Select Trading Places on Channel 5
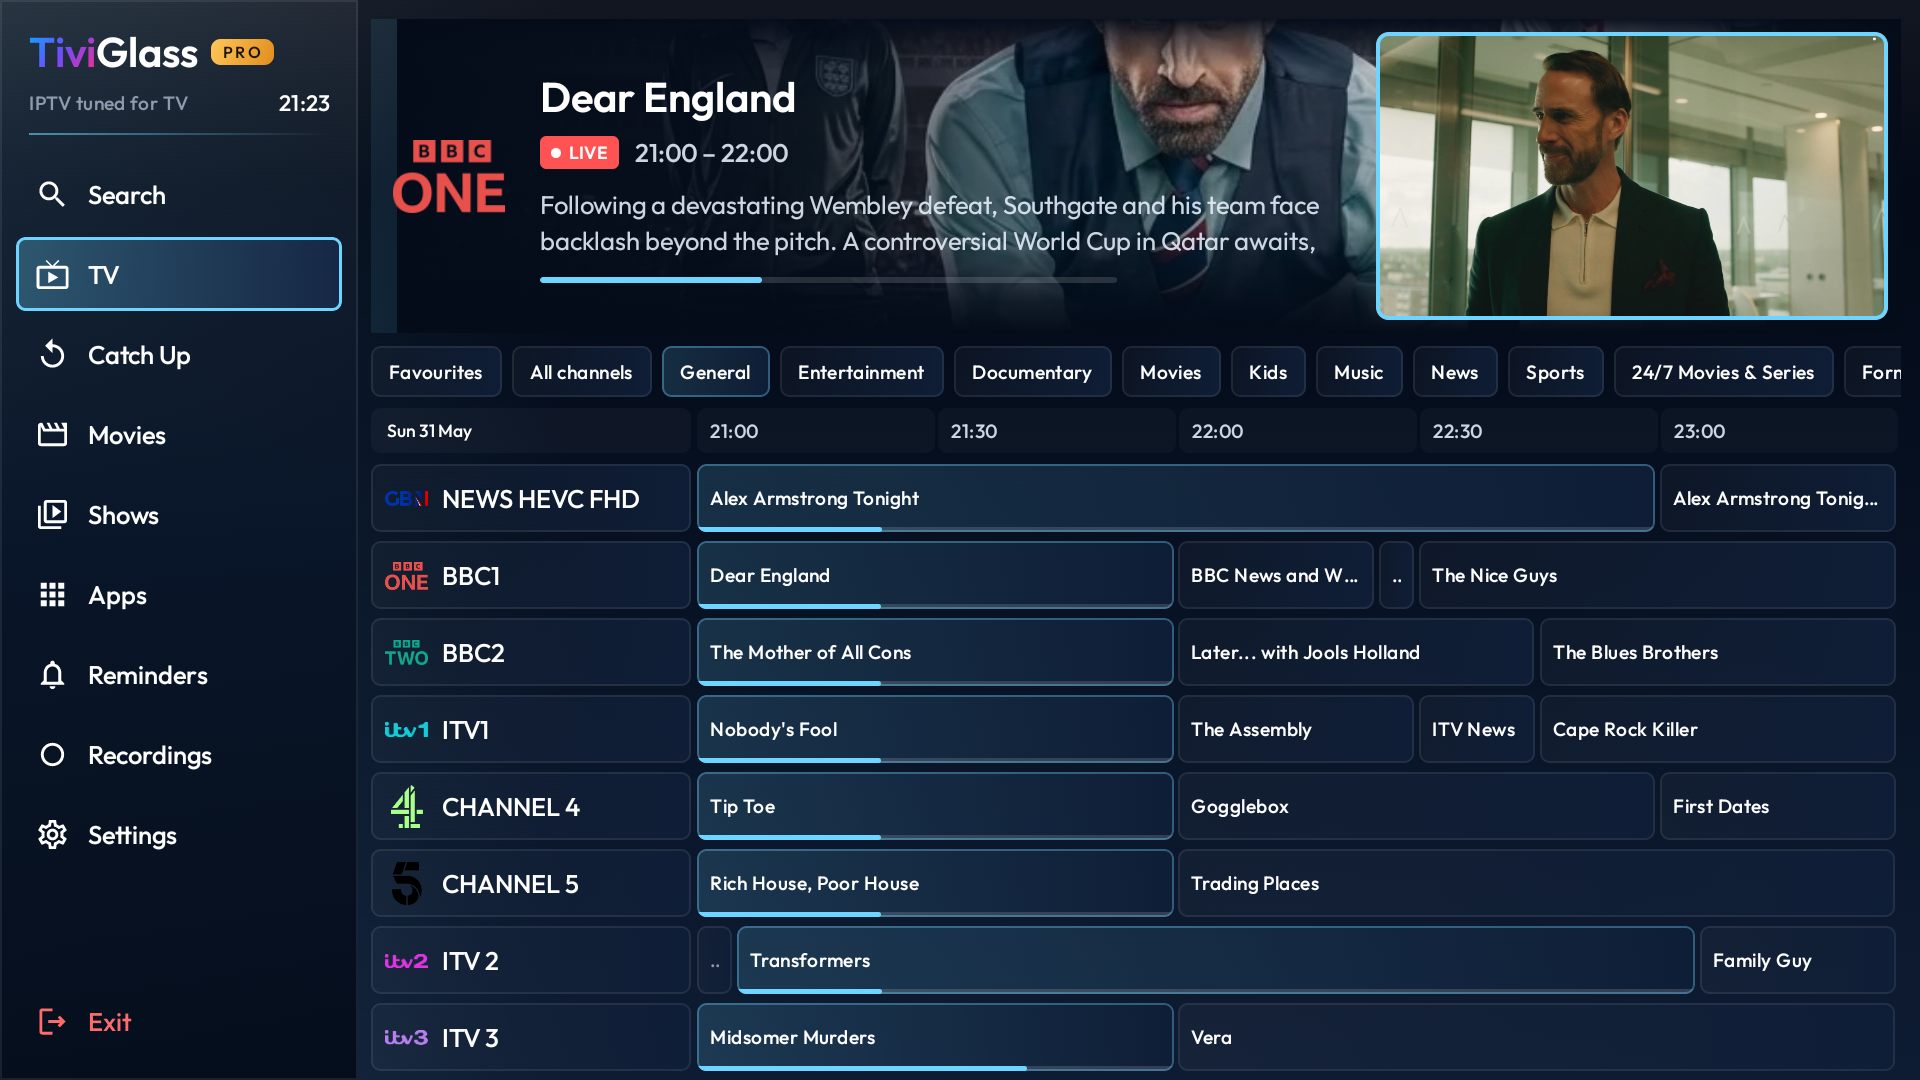Screen dimensions: 1920x1080 [x=1537, y=883]
